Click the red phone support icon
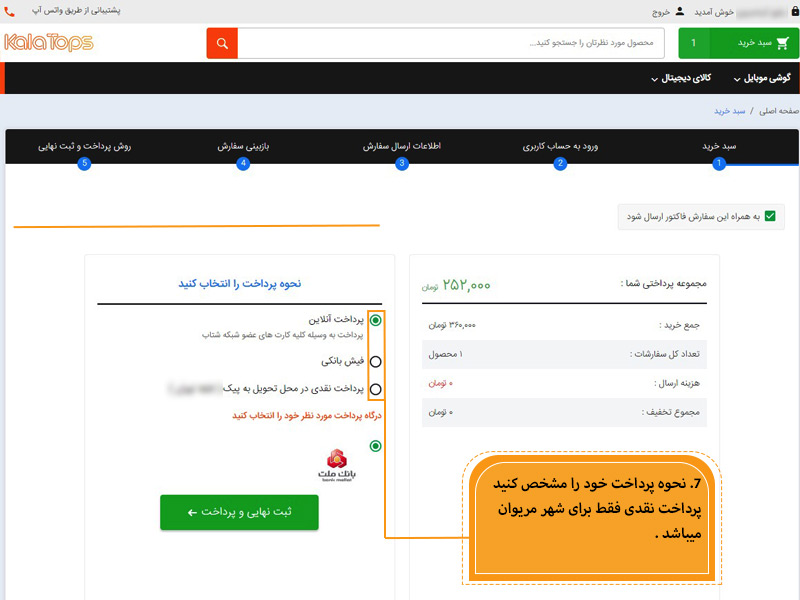800x600 pixels. [x=9, y=12]
